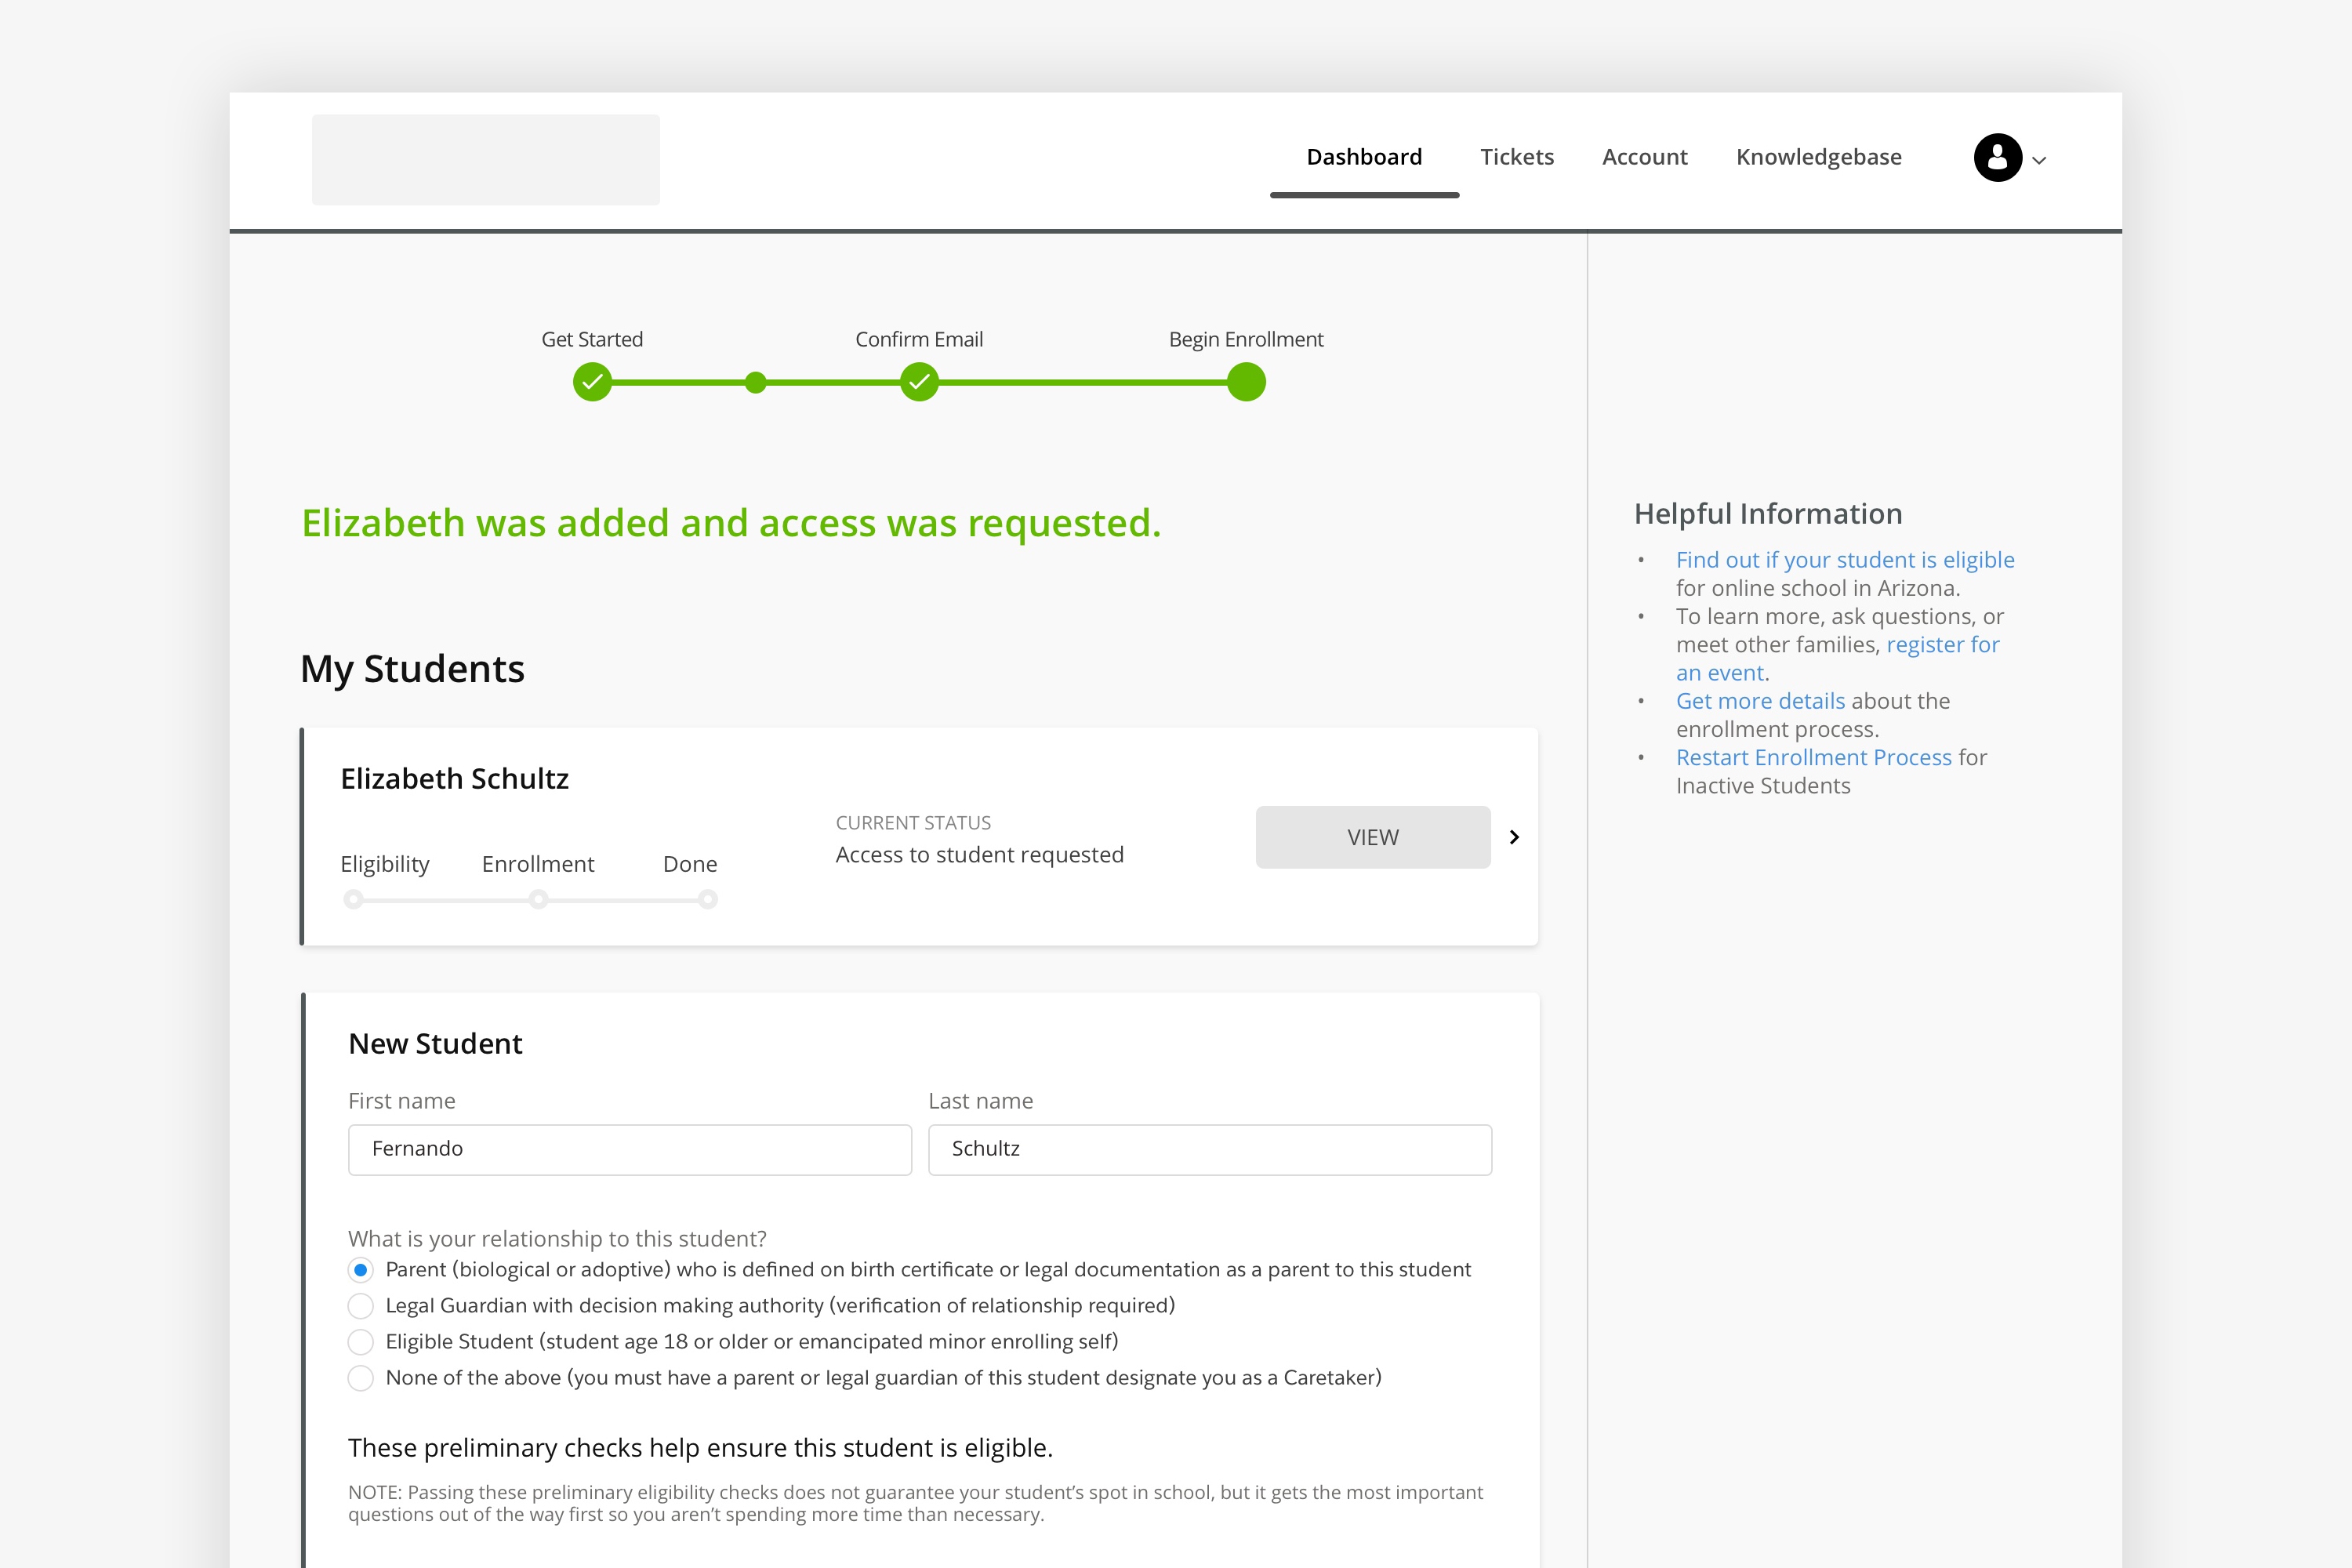Click the arrow next to VIEW button
Screen dimensions: 2352x1568
(1514, 837)
